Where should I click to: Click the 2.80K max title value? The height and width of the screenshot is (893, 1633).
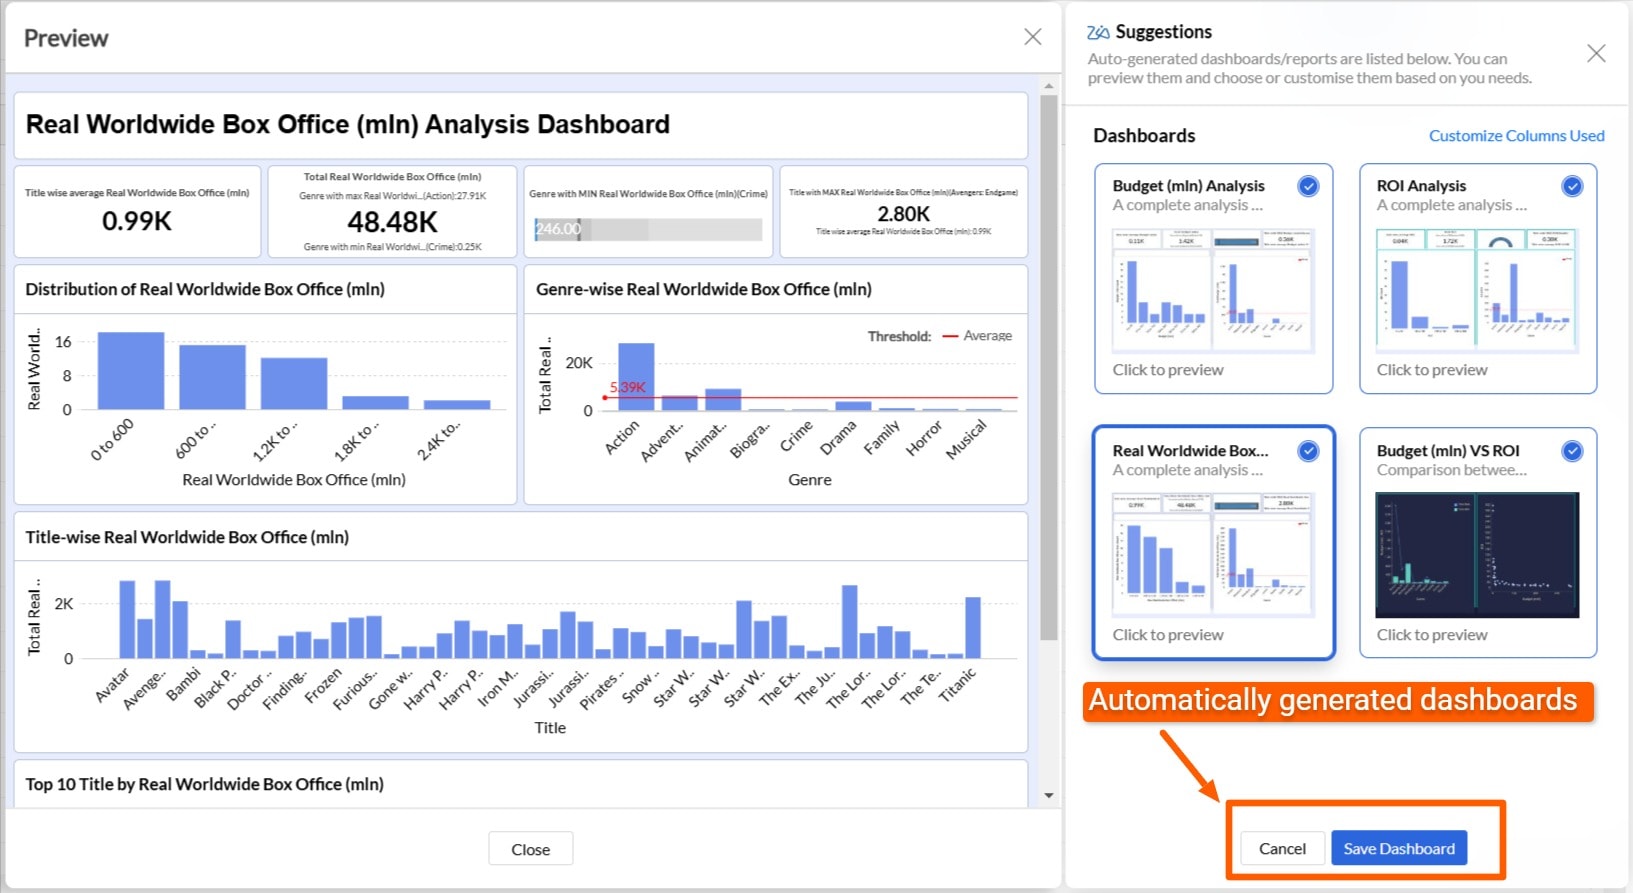pos(903,214)
